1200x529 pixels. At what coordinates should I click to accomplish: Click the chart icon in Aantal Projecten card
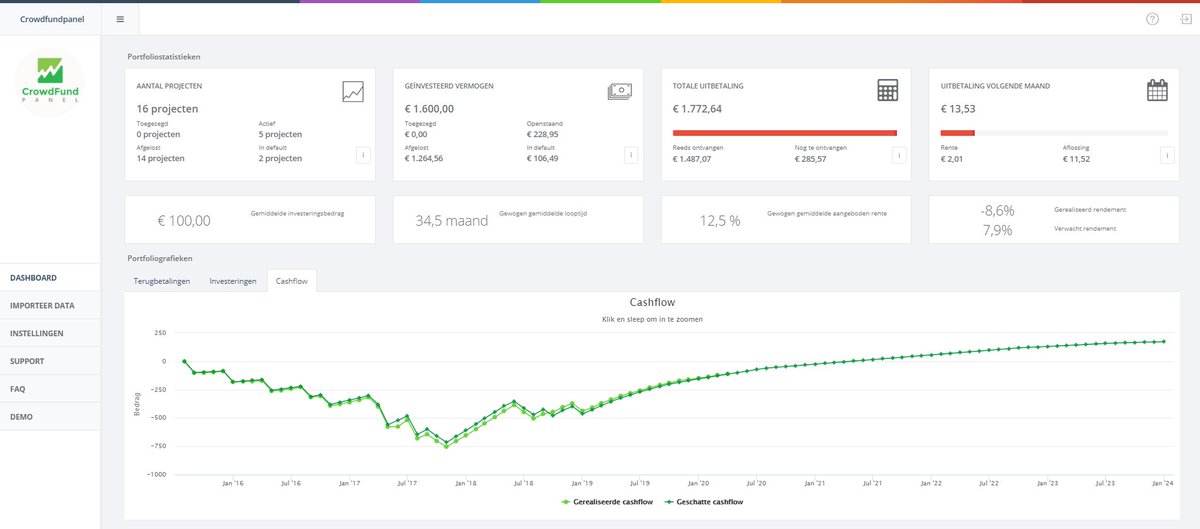click(x=352, y=92)
